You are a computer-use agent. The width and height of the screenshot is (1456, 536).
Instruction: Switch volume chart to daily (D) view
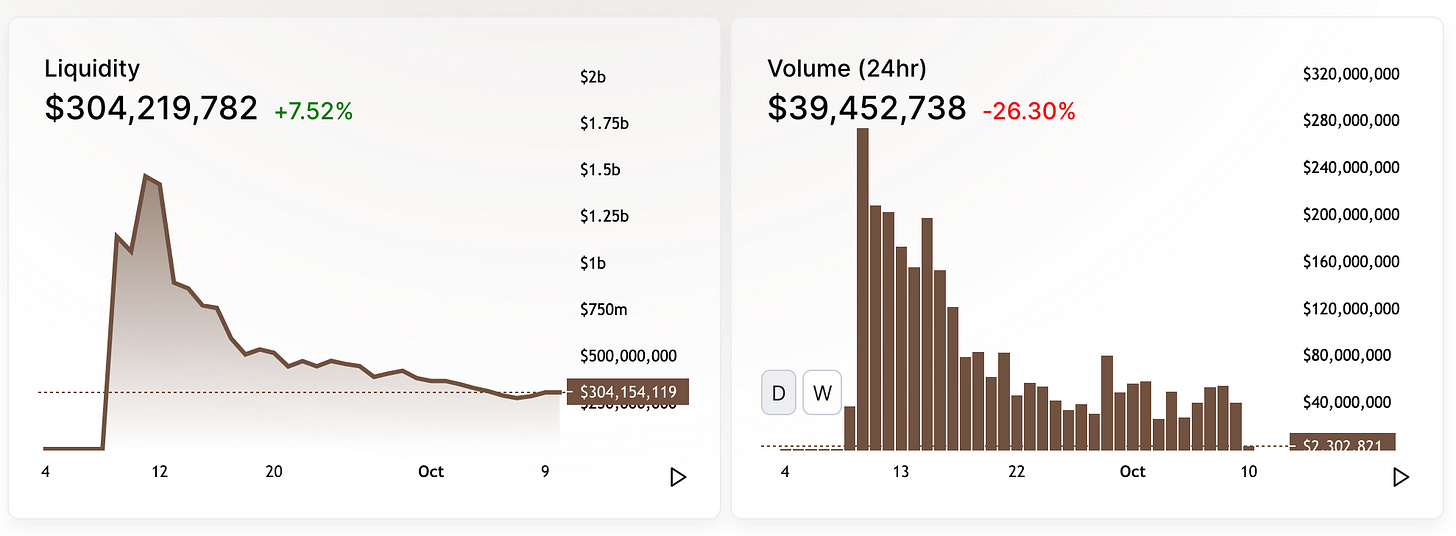(x=779, y=392)
